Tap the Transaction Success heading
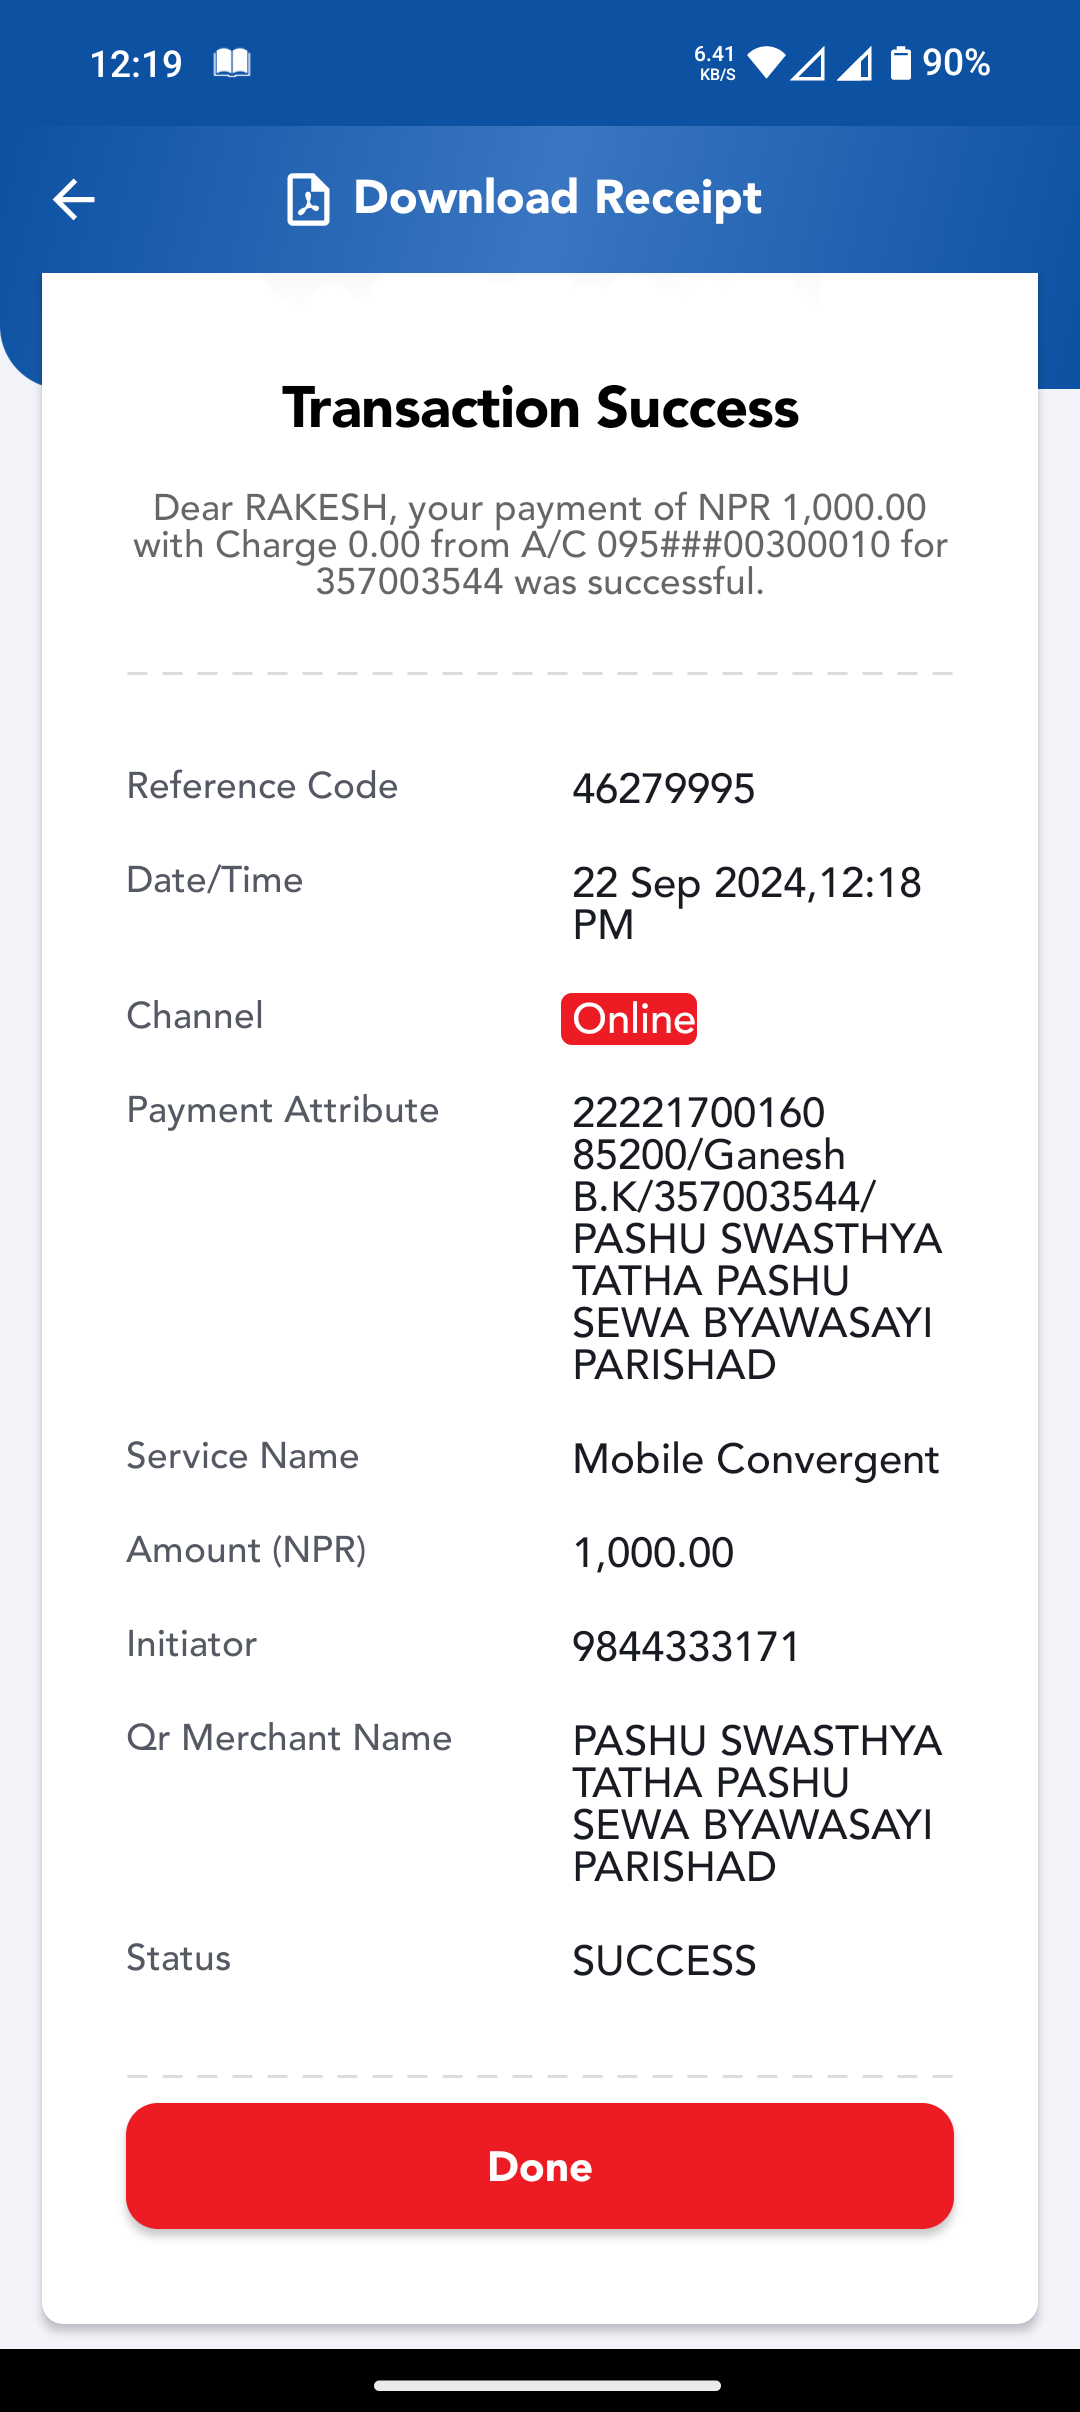Viewport: 1080px width, 2412px height. tap(541, 408)
